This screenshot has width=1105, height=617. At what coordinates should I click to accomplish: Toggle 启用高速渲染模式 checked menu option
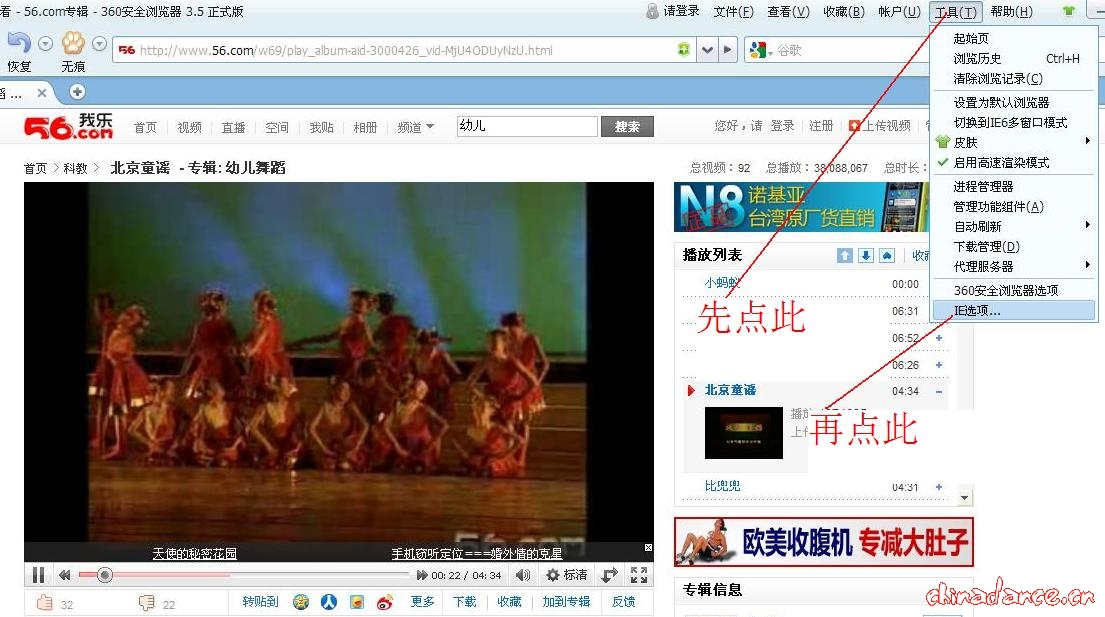coord(1001,162)
